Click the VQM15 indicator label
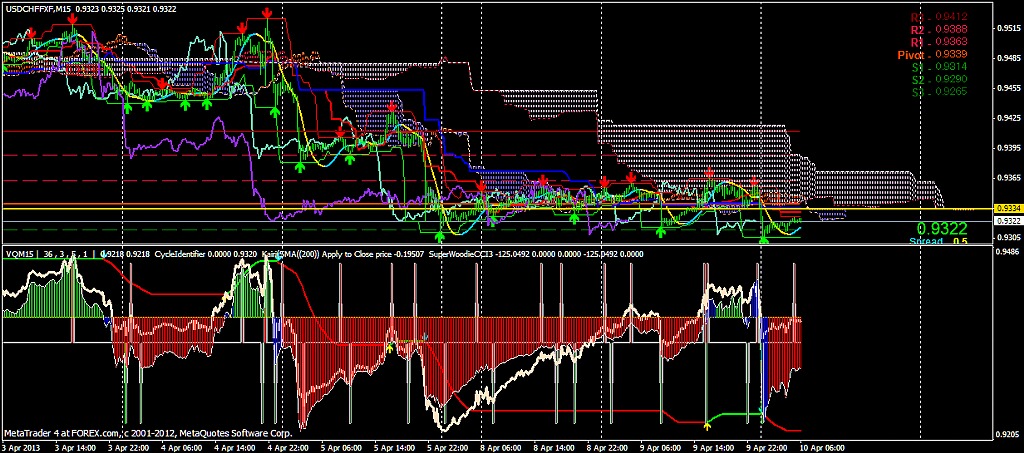This screenshot has height=453, width=1024. [x=18, y=254]
